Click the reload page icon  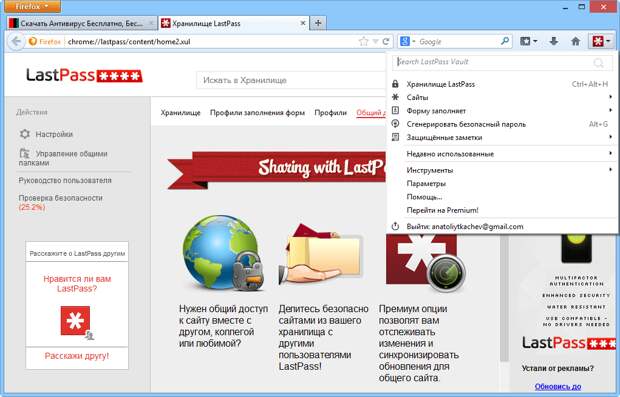pos(386,42)
